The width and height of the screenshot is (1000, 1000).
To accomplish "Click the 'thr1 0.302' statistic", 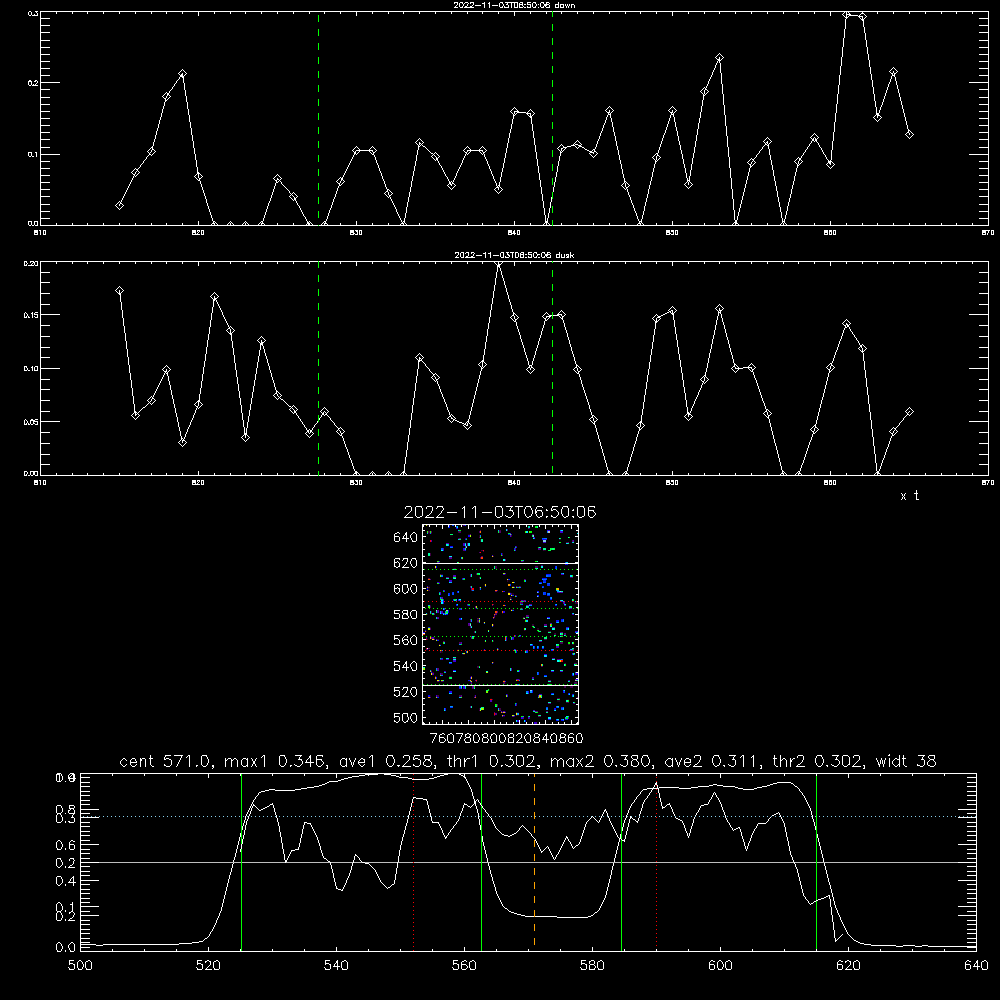I will (x=492, y=761).
